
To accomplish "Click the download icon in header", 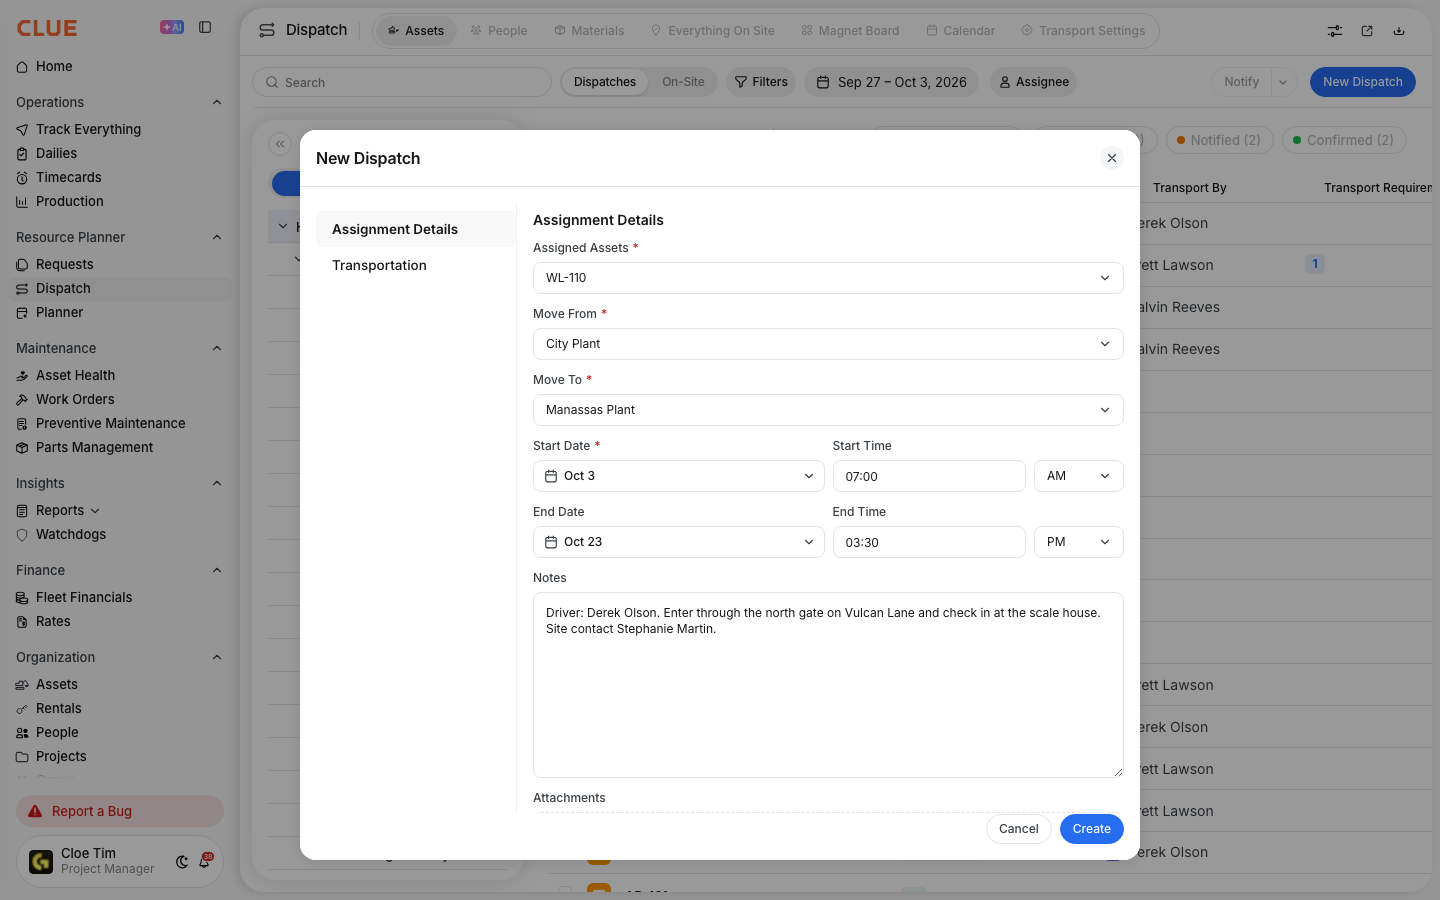I will [x=1399, y=31].
